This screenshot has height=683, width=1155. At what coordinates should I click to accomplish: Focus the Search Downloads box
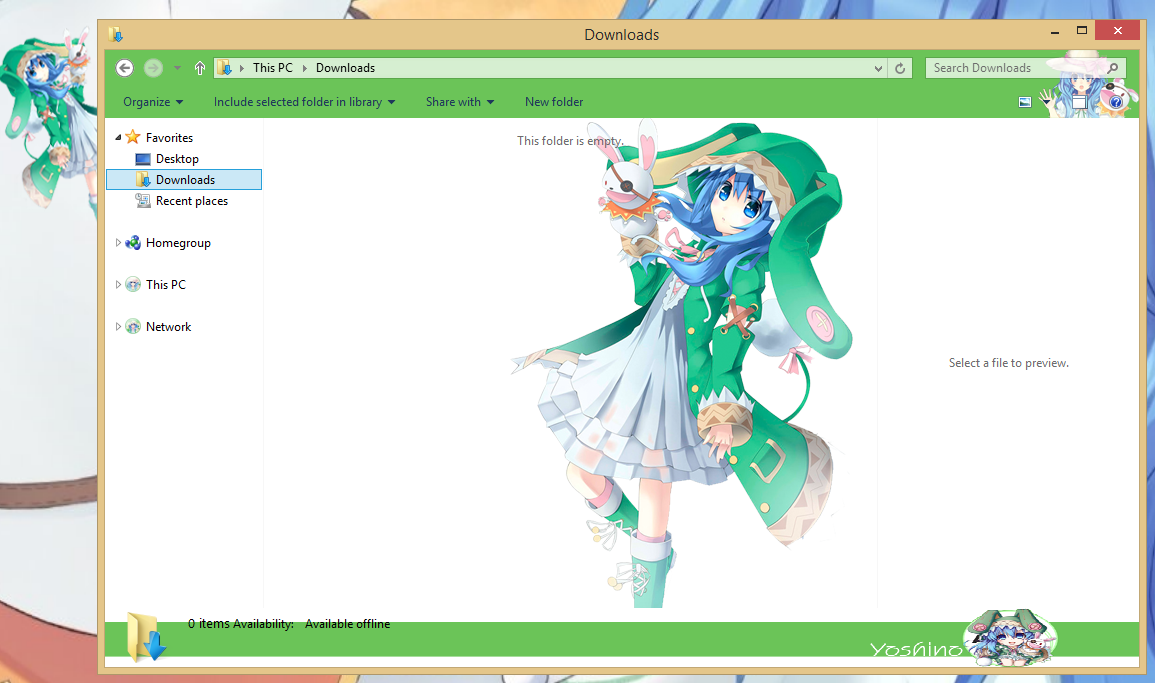[x=1025, y=68]
